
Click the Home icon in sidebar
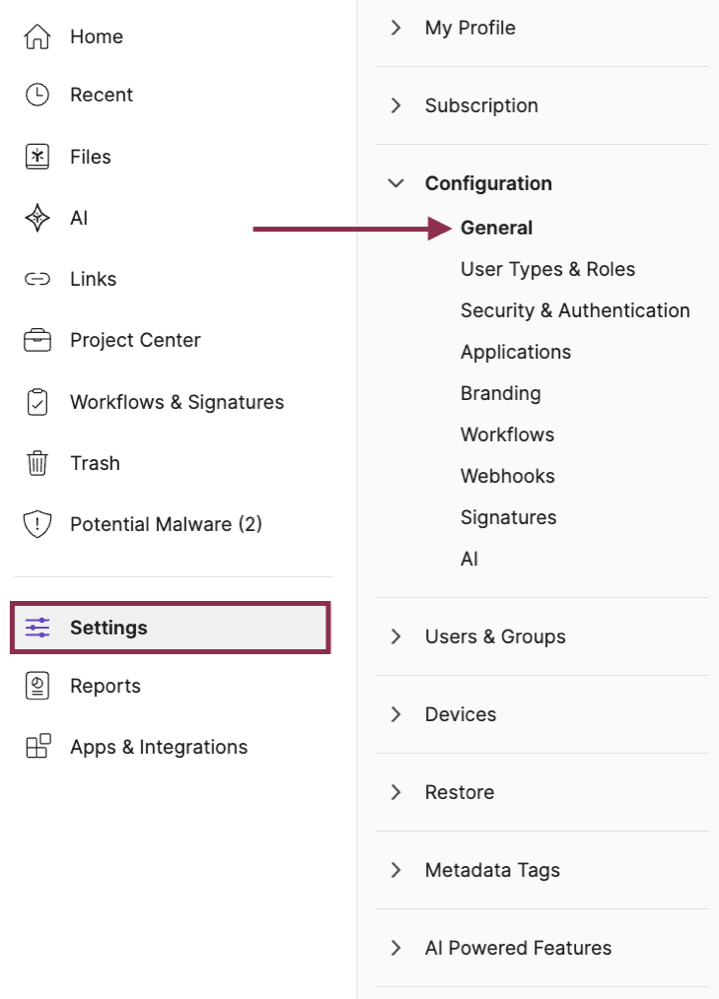tap(37, 36)
